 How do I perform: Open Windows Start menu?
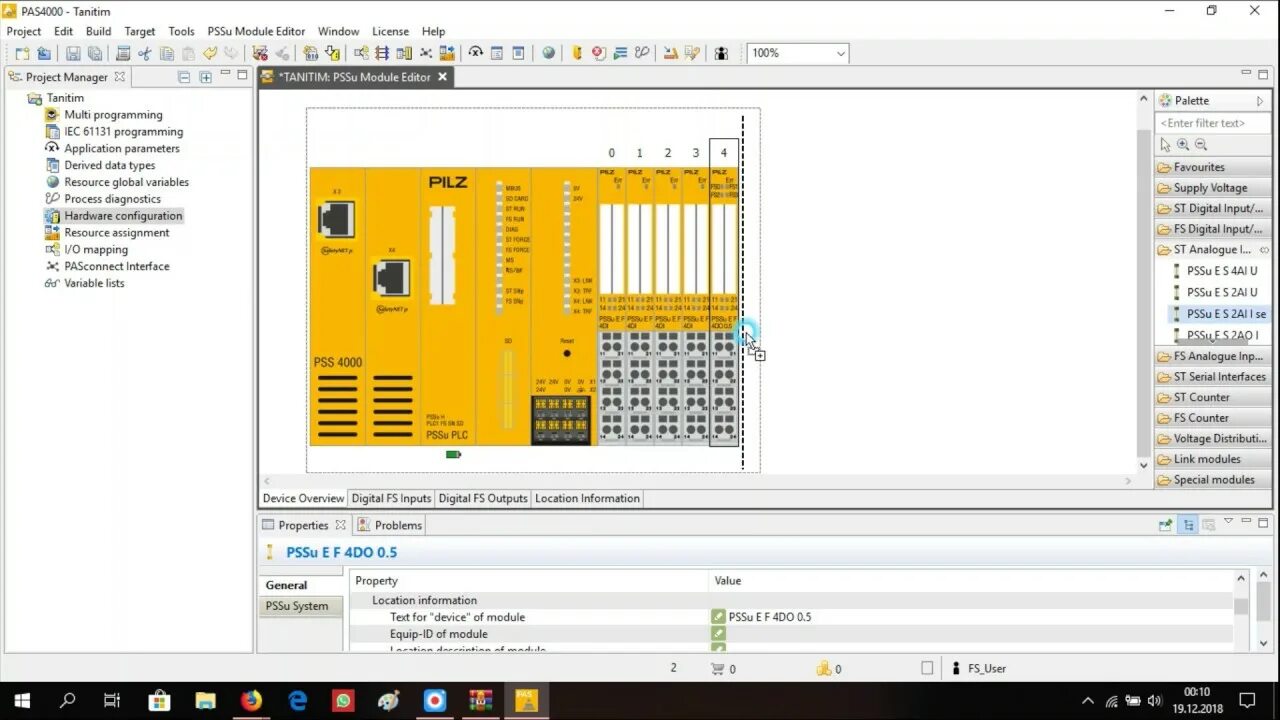coord(22,700)
